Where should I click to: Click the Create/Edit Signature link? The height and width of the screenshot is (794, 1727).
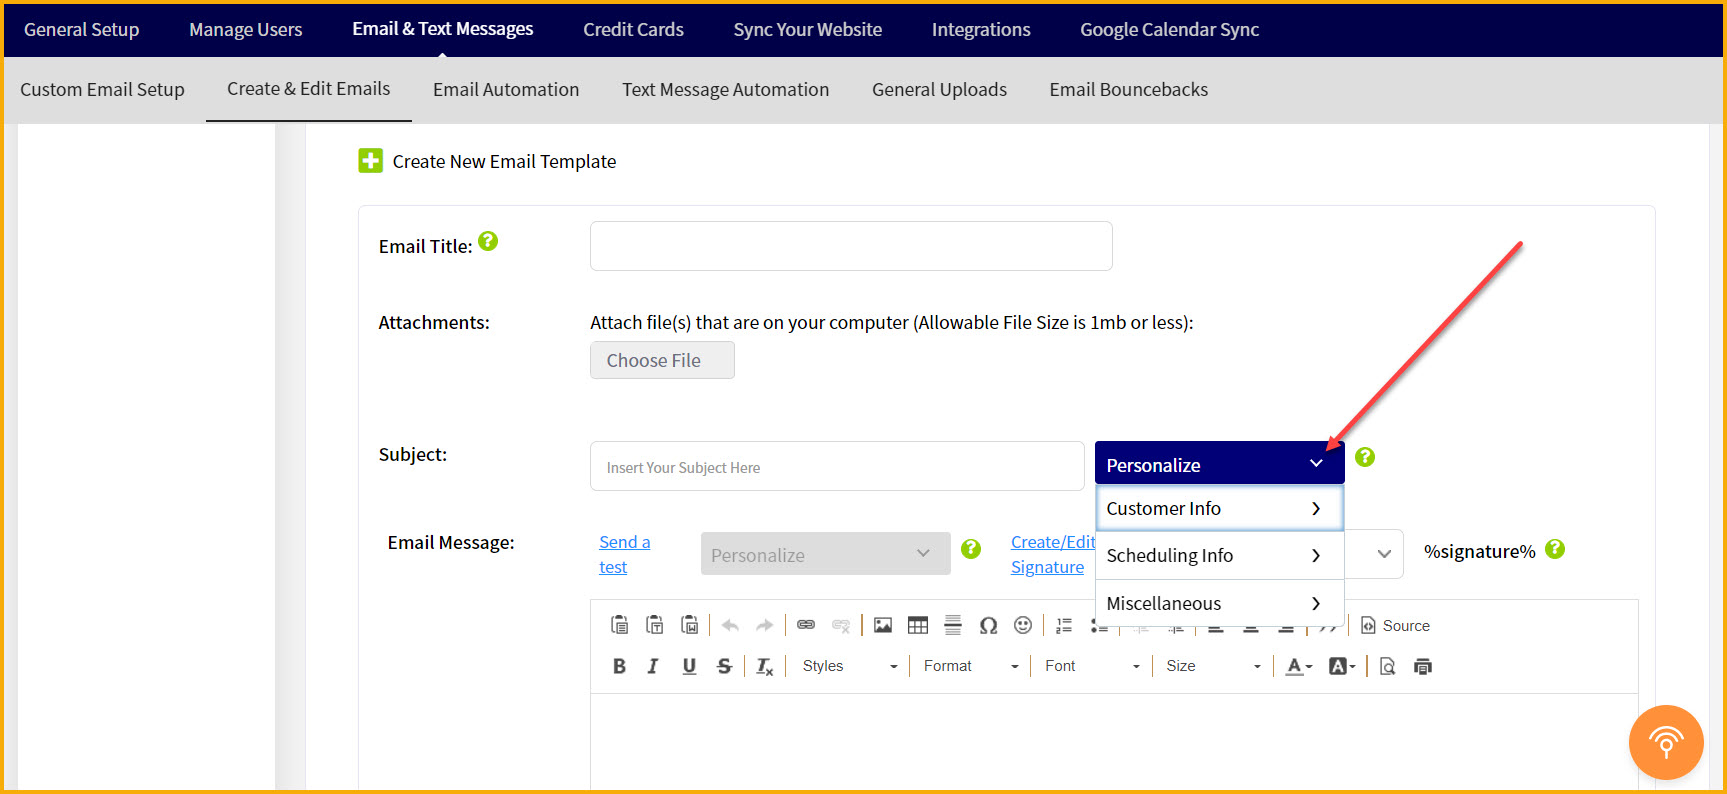(1053, 554)
